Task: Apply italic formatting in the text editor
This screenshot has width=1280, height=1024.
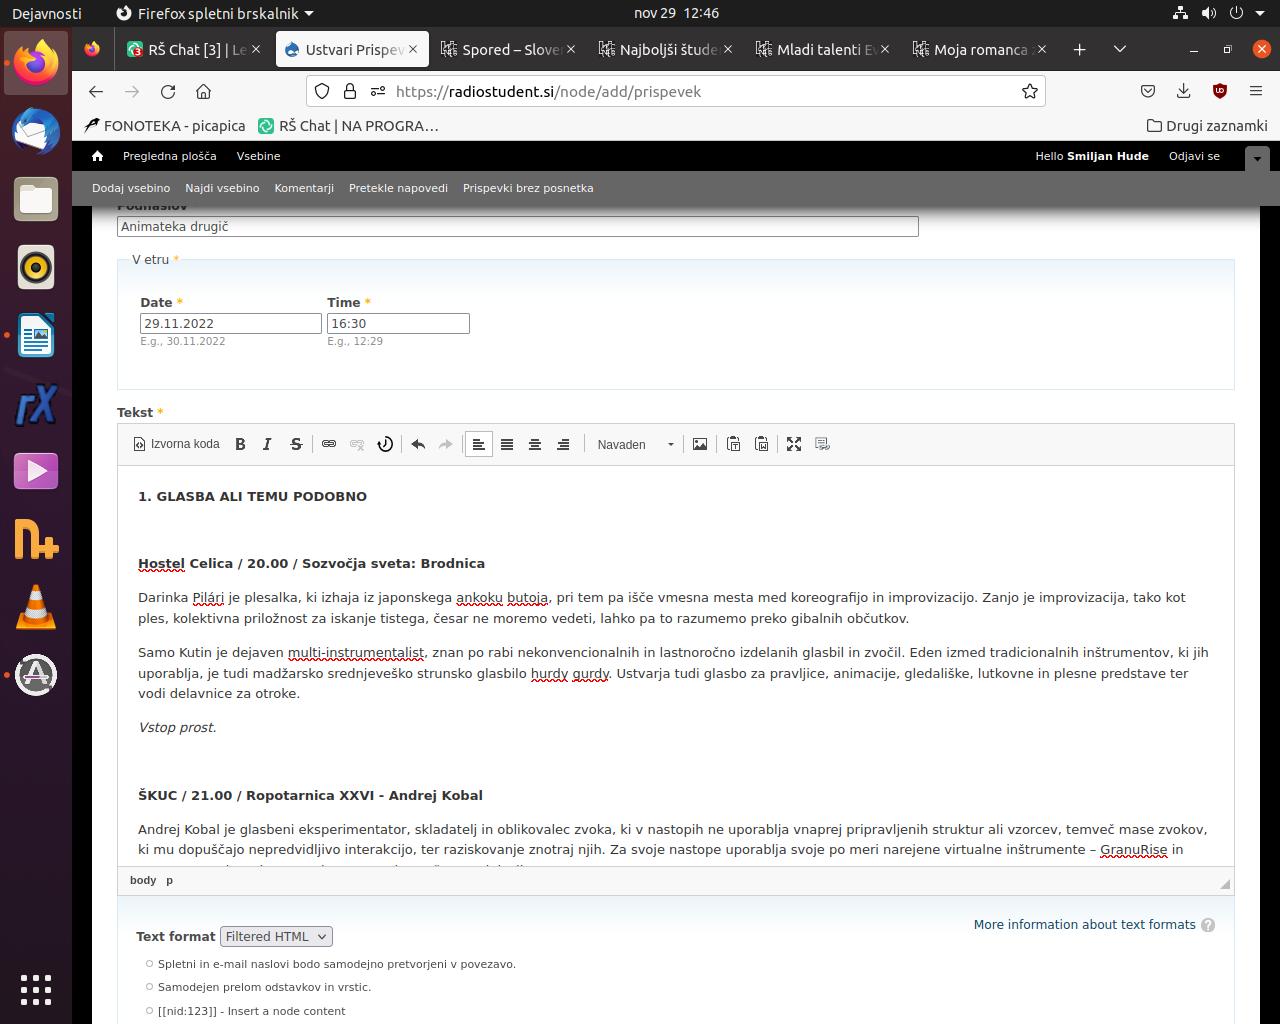Action: tap(267, 444)
